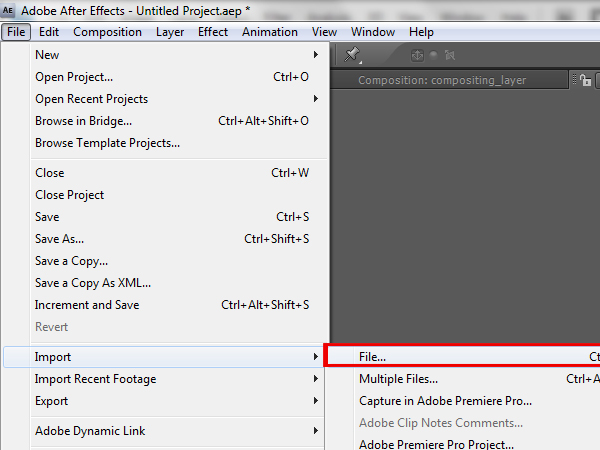Choose Increment and Save
The width and height of the screenshot is (600, 450).
click(87, 305)
